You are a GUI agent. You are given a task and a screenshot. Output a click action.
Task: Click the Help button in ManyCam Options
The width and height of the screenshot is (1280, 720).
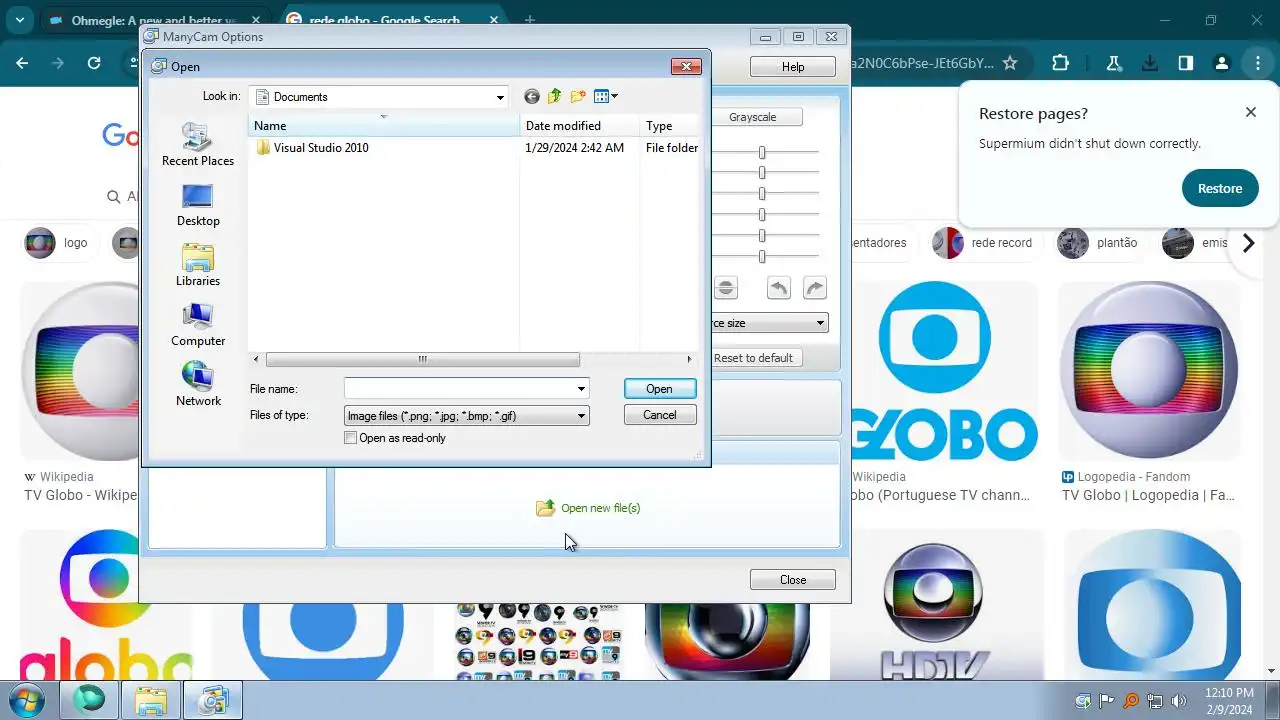click(792, 67)
